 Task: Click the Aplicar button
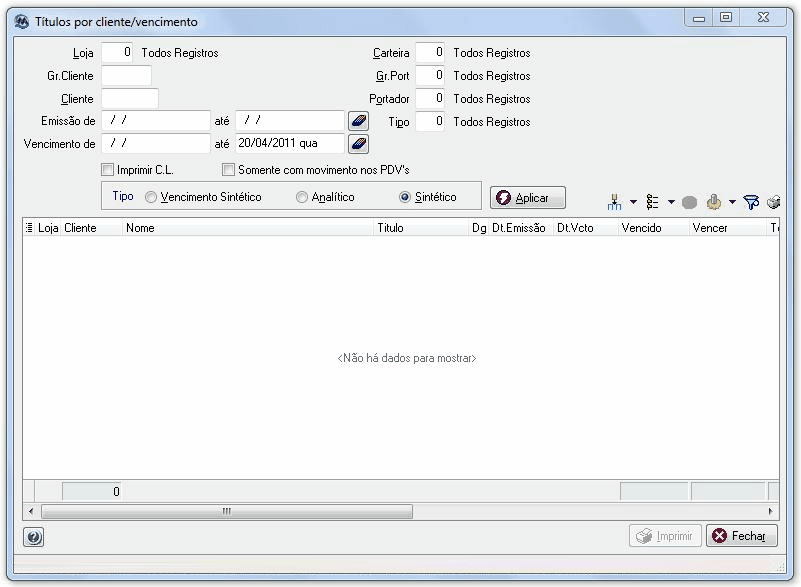[x=528, y=198]
